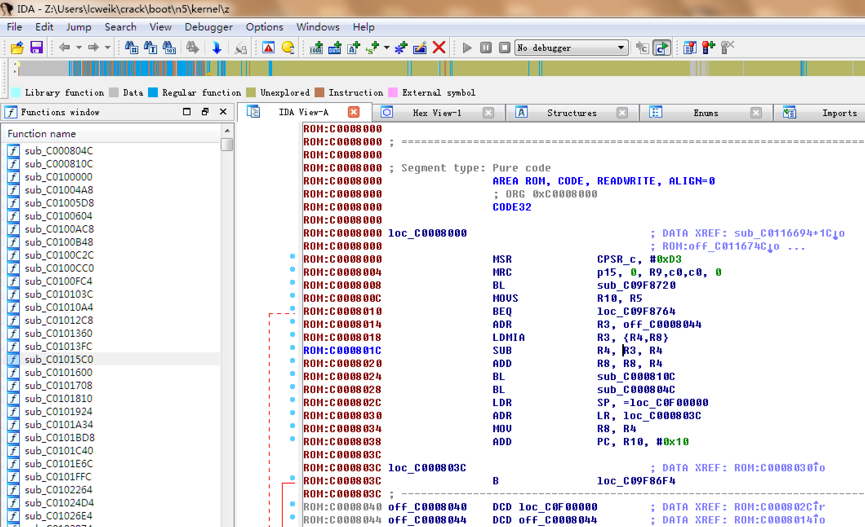
Task: Click the Save database floppy icon
Action: click(x=36, y=48)
